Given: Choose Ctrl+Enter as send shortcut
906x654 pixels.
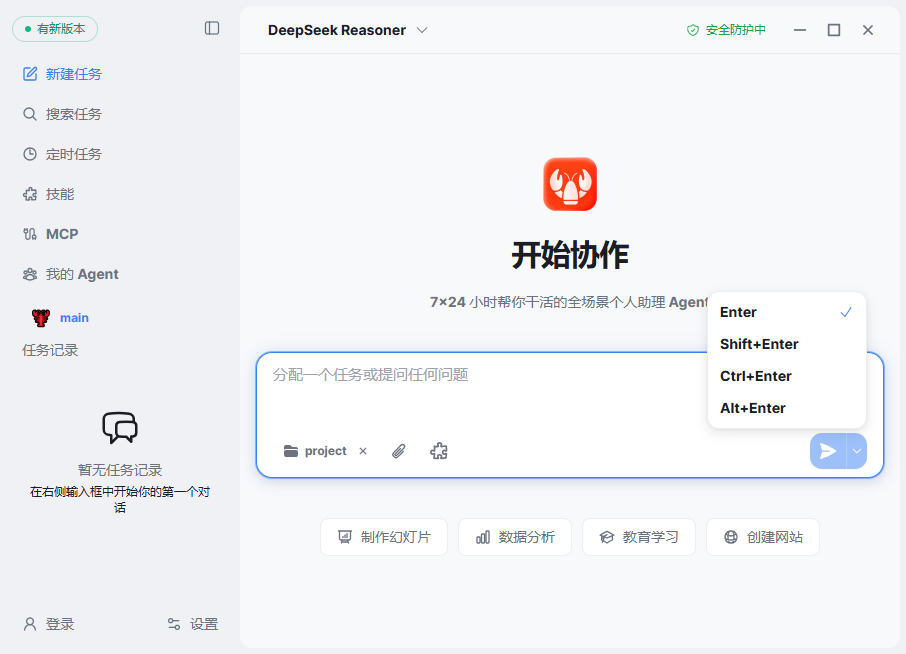Looking at the screenshot, I should [x=786, y=376].
